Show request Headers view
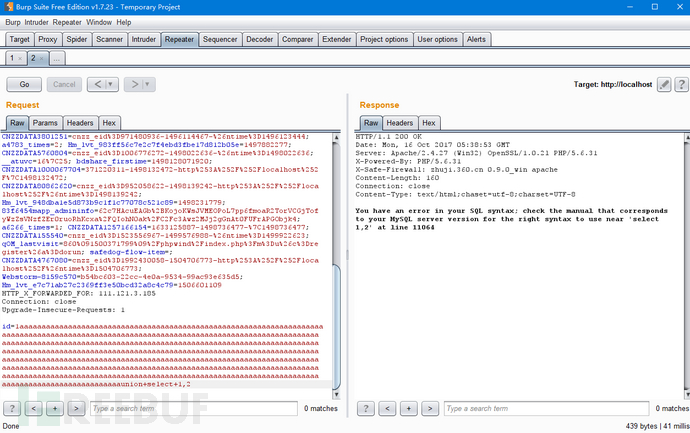690x433 pixels. click(x=80, y=123)
